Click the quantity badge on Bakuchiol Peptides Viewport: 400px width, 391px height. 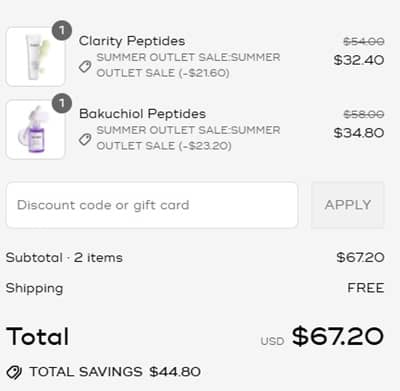point(62,103)
